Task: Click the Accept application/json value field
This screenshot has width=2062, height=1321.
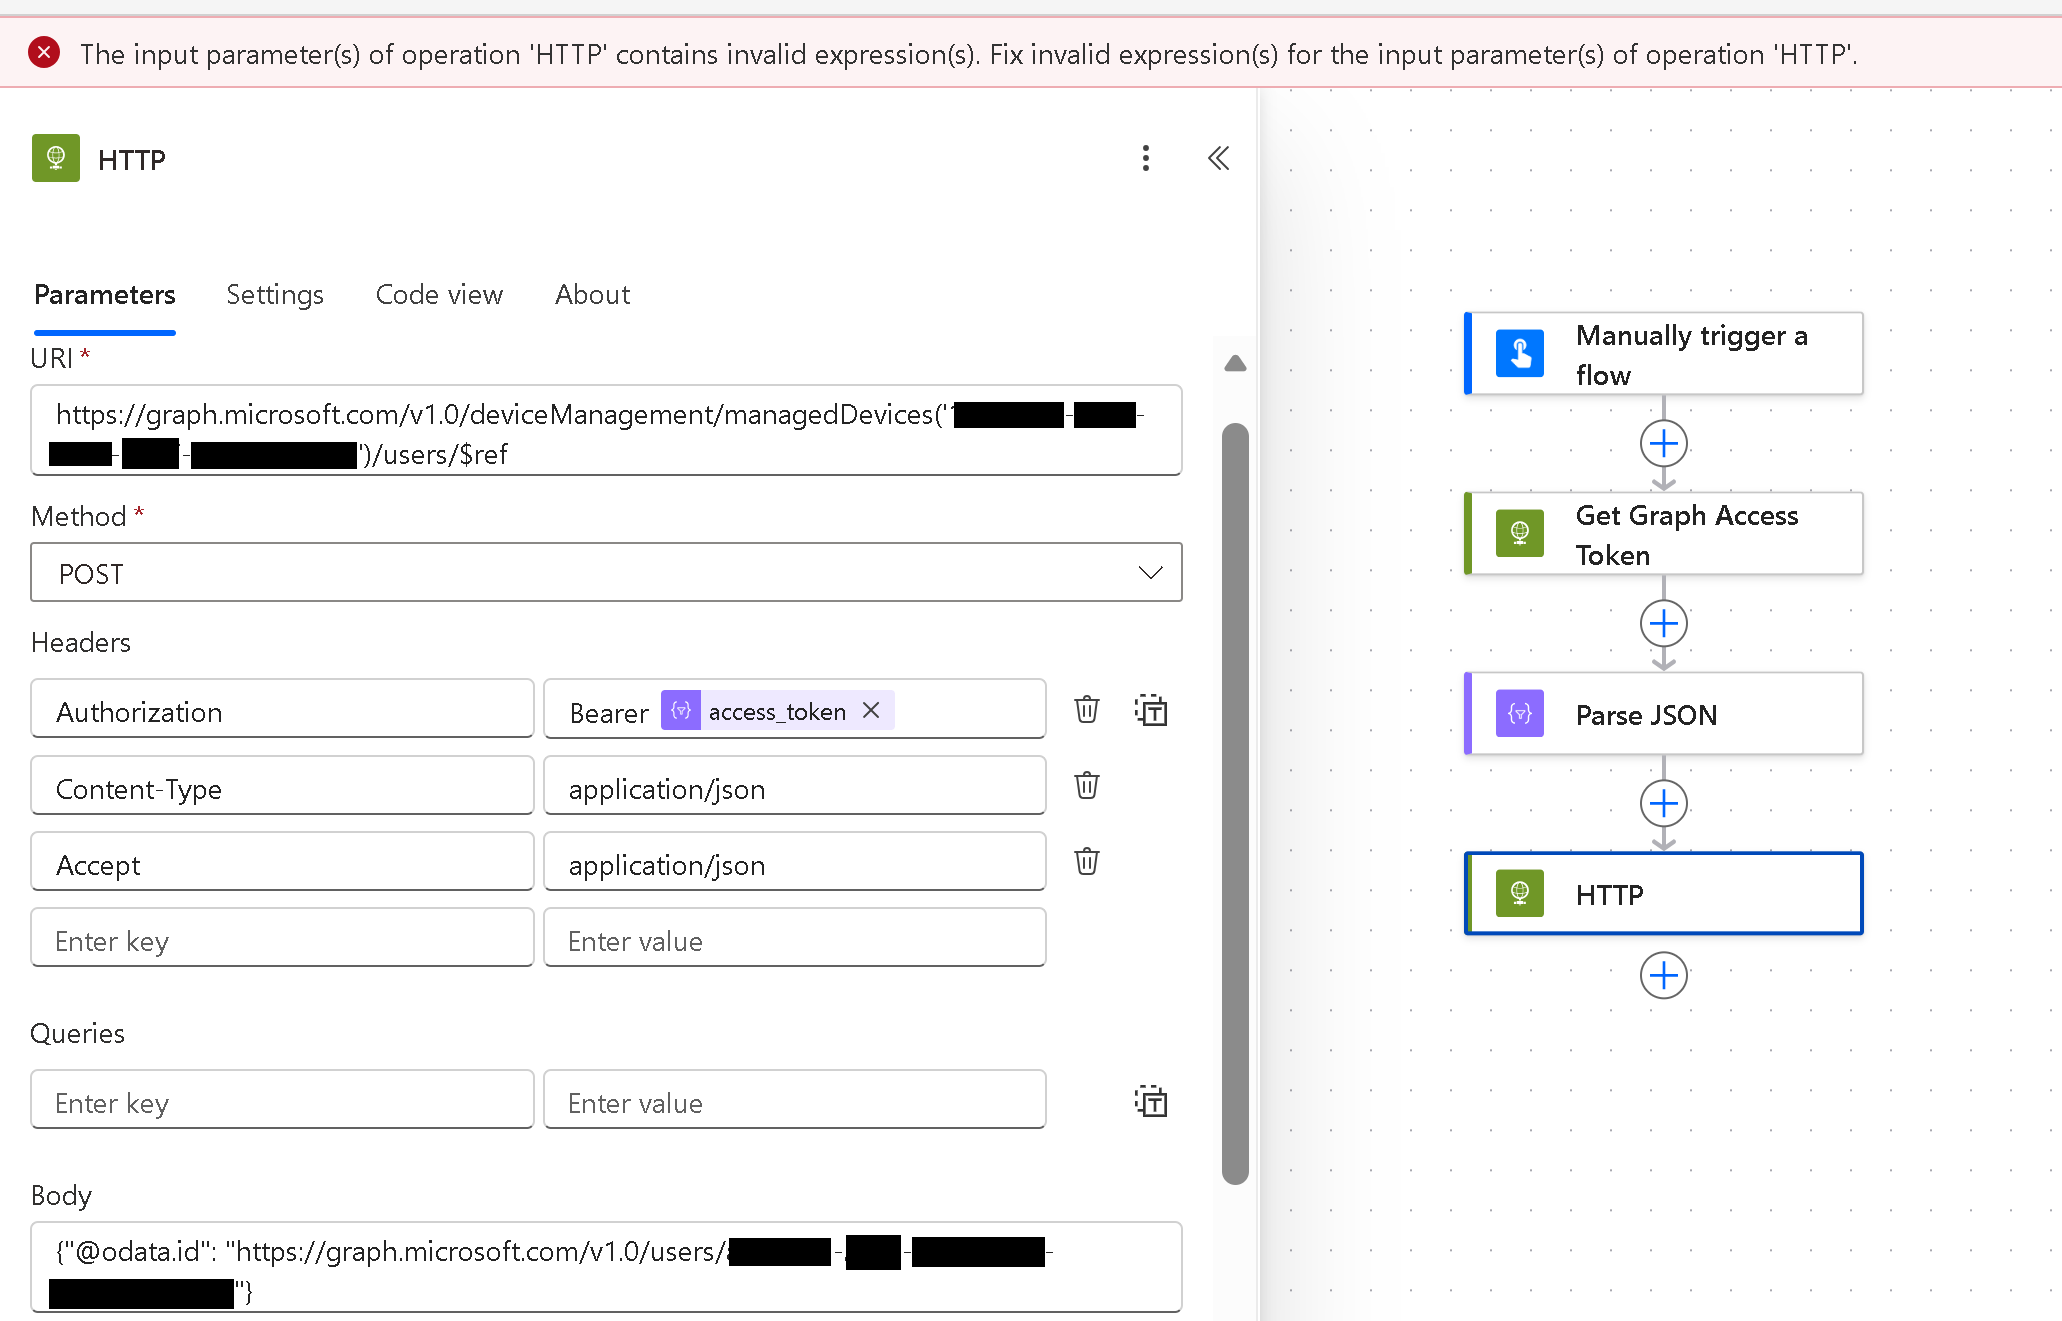Action: [x=794, y=861]
